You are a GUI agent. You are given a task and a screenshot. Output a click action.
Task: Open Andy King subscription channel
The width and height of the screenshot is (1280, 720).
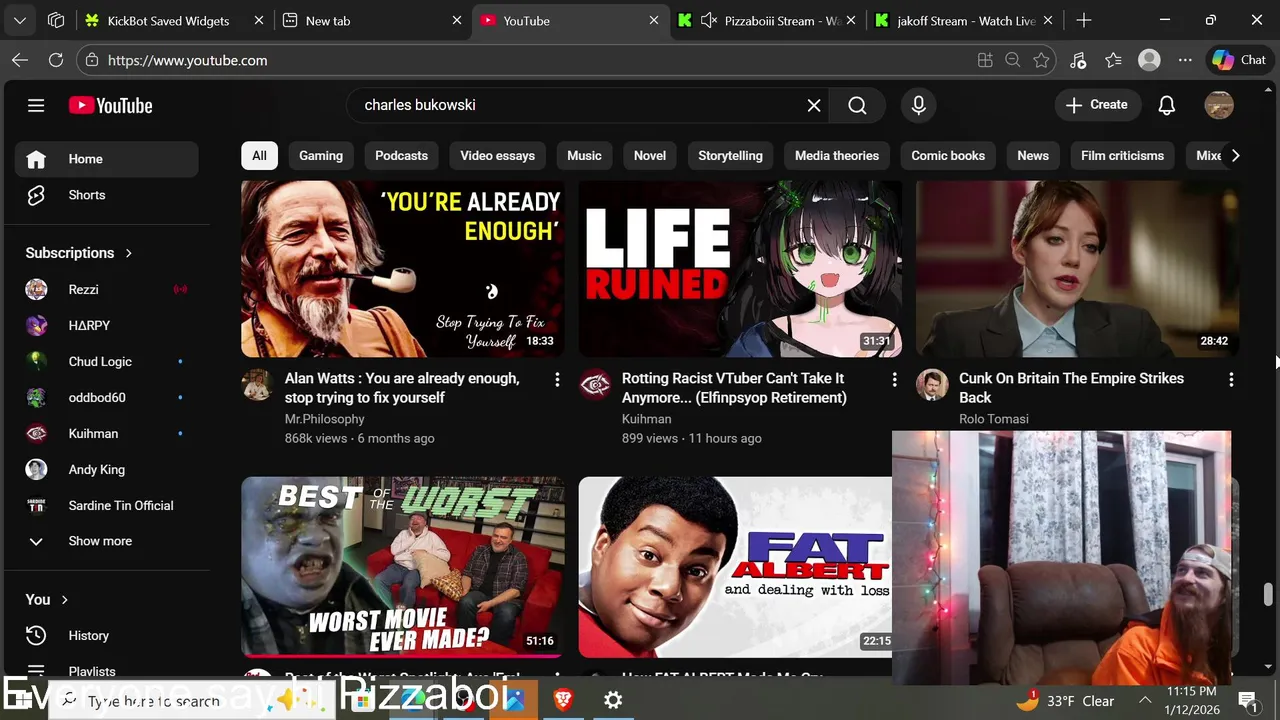tap(106, 470)
